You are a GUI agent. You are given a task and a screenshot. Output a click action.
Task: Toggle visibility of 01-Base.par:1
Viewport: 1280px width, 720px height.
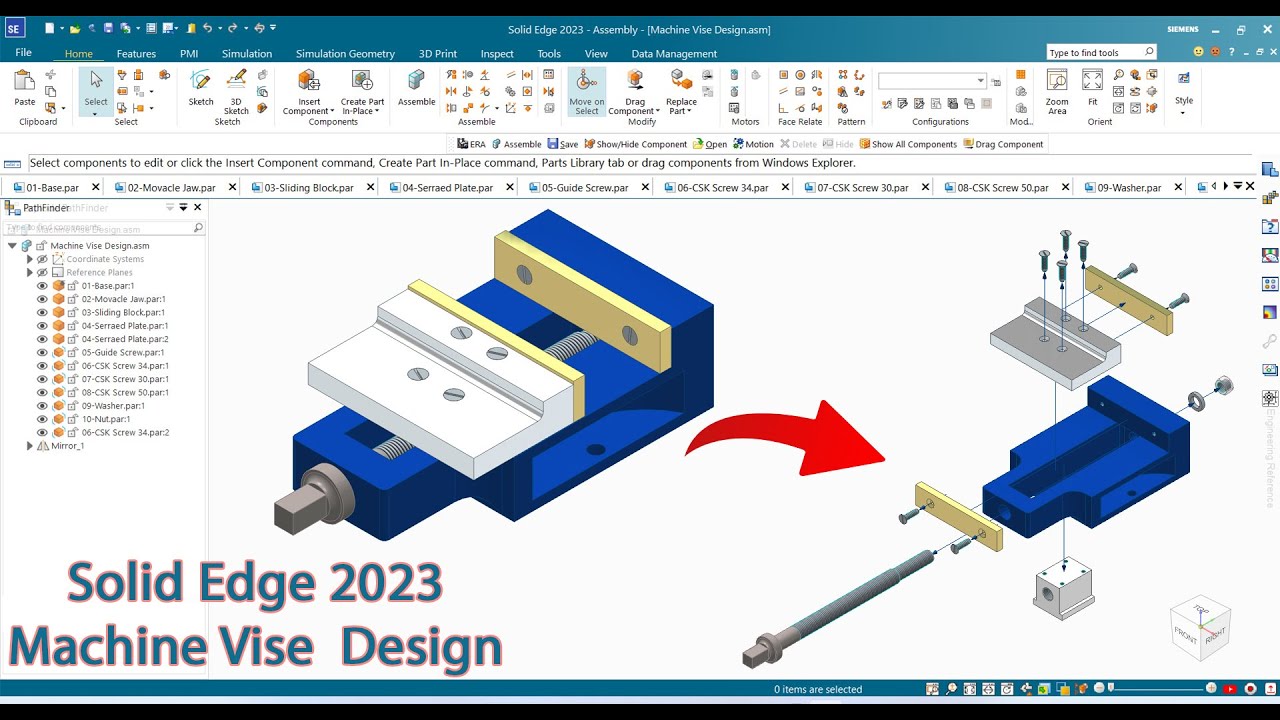click(42, 286)
